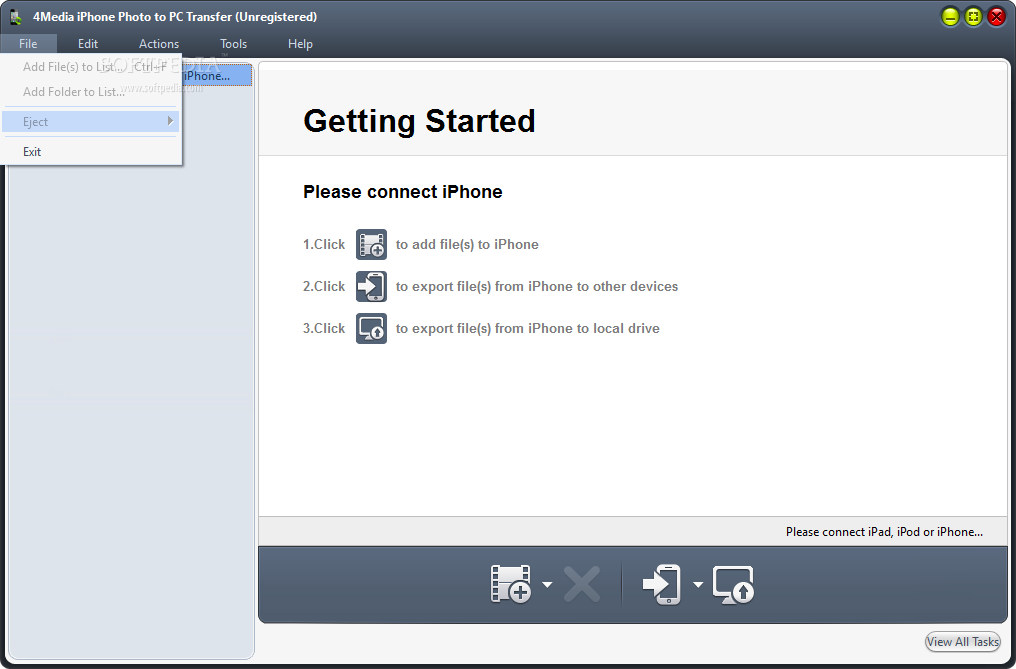Expand the Eject submenu
1016x669 pixels.
91,121
